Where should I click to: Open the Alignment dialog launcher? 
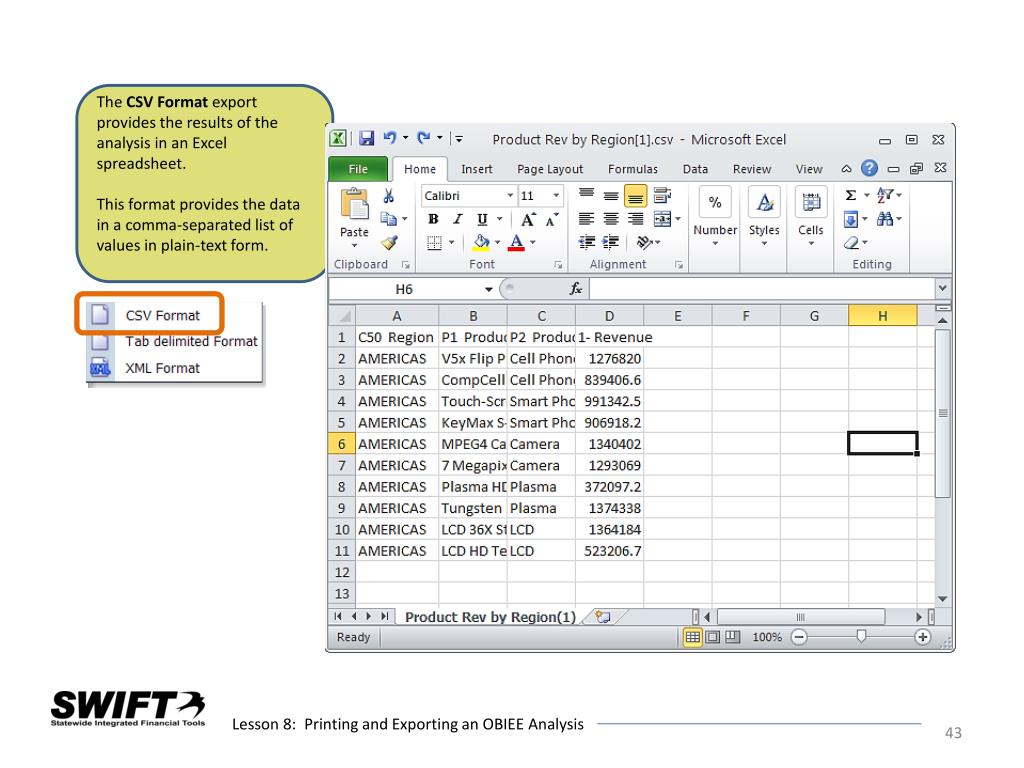pyautogui.click(x=679, y=264)
